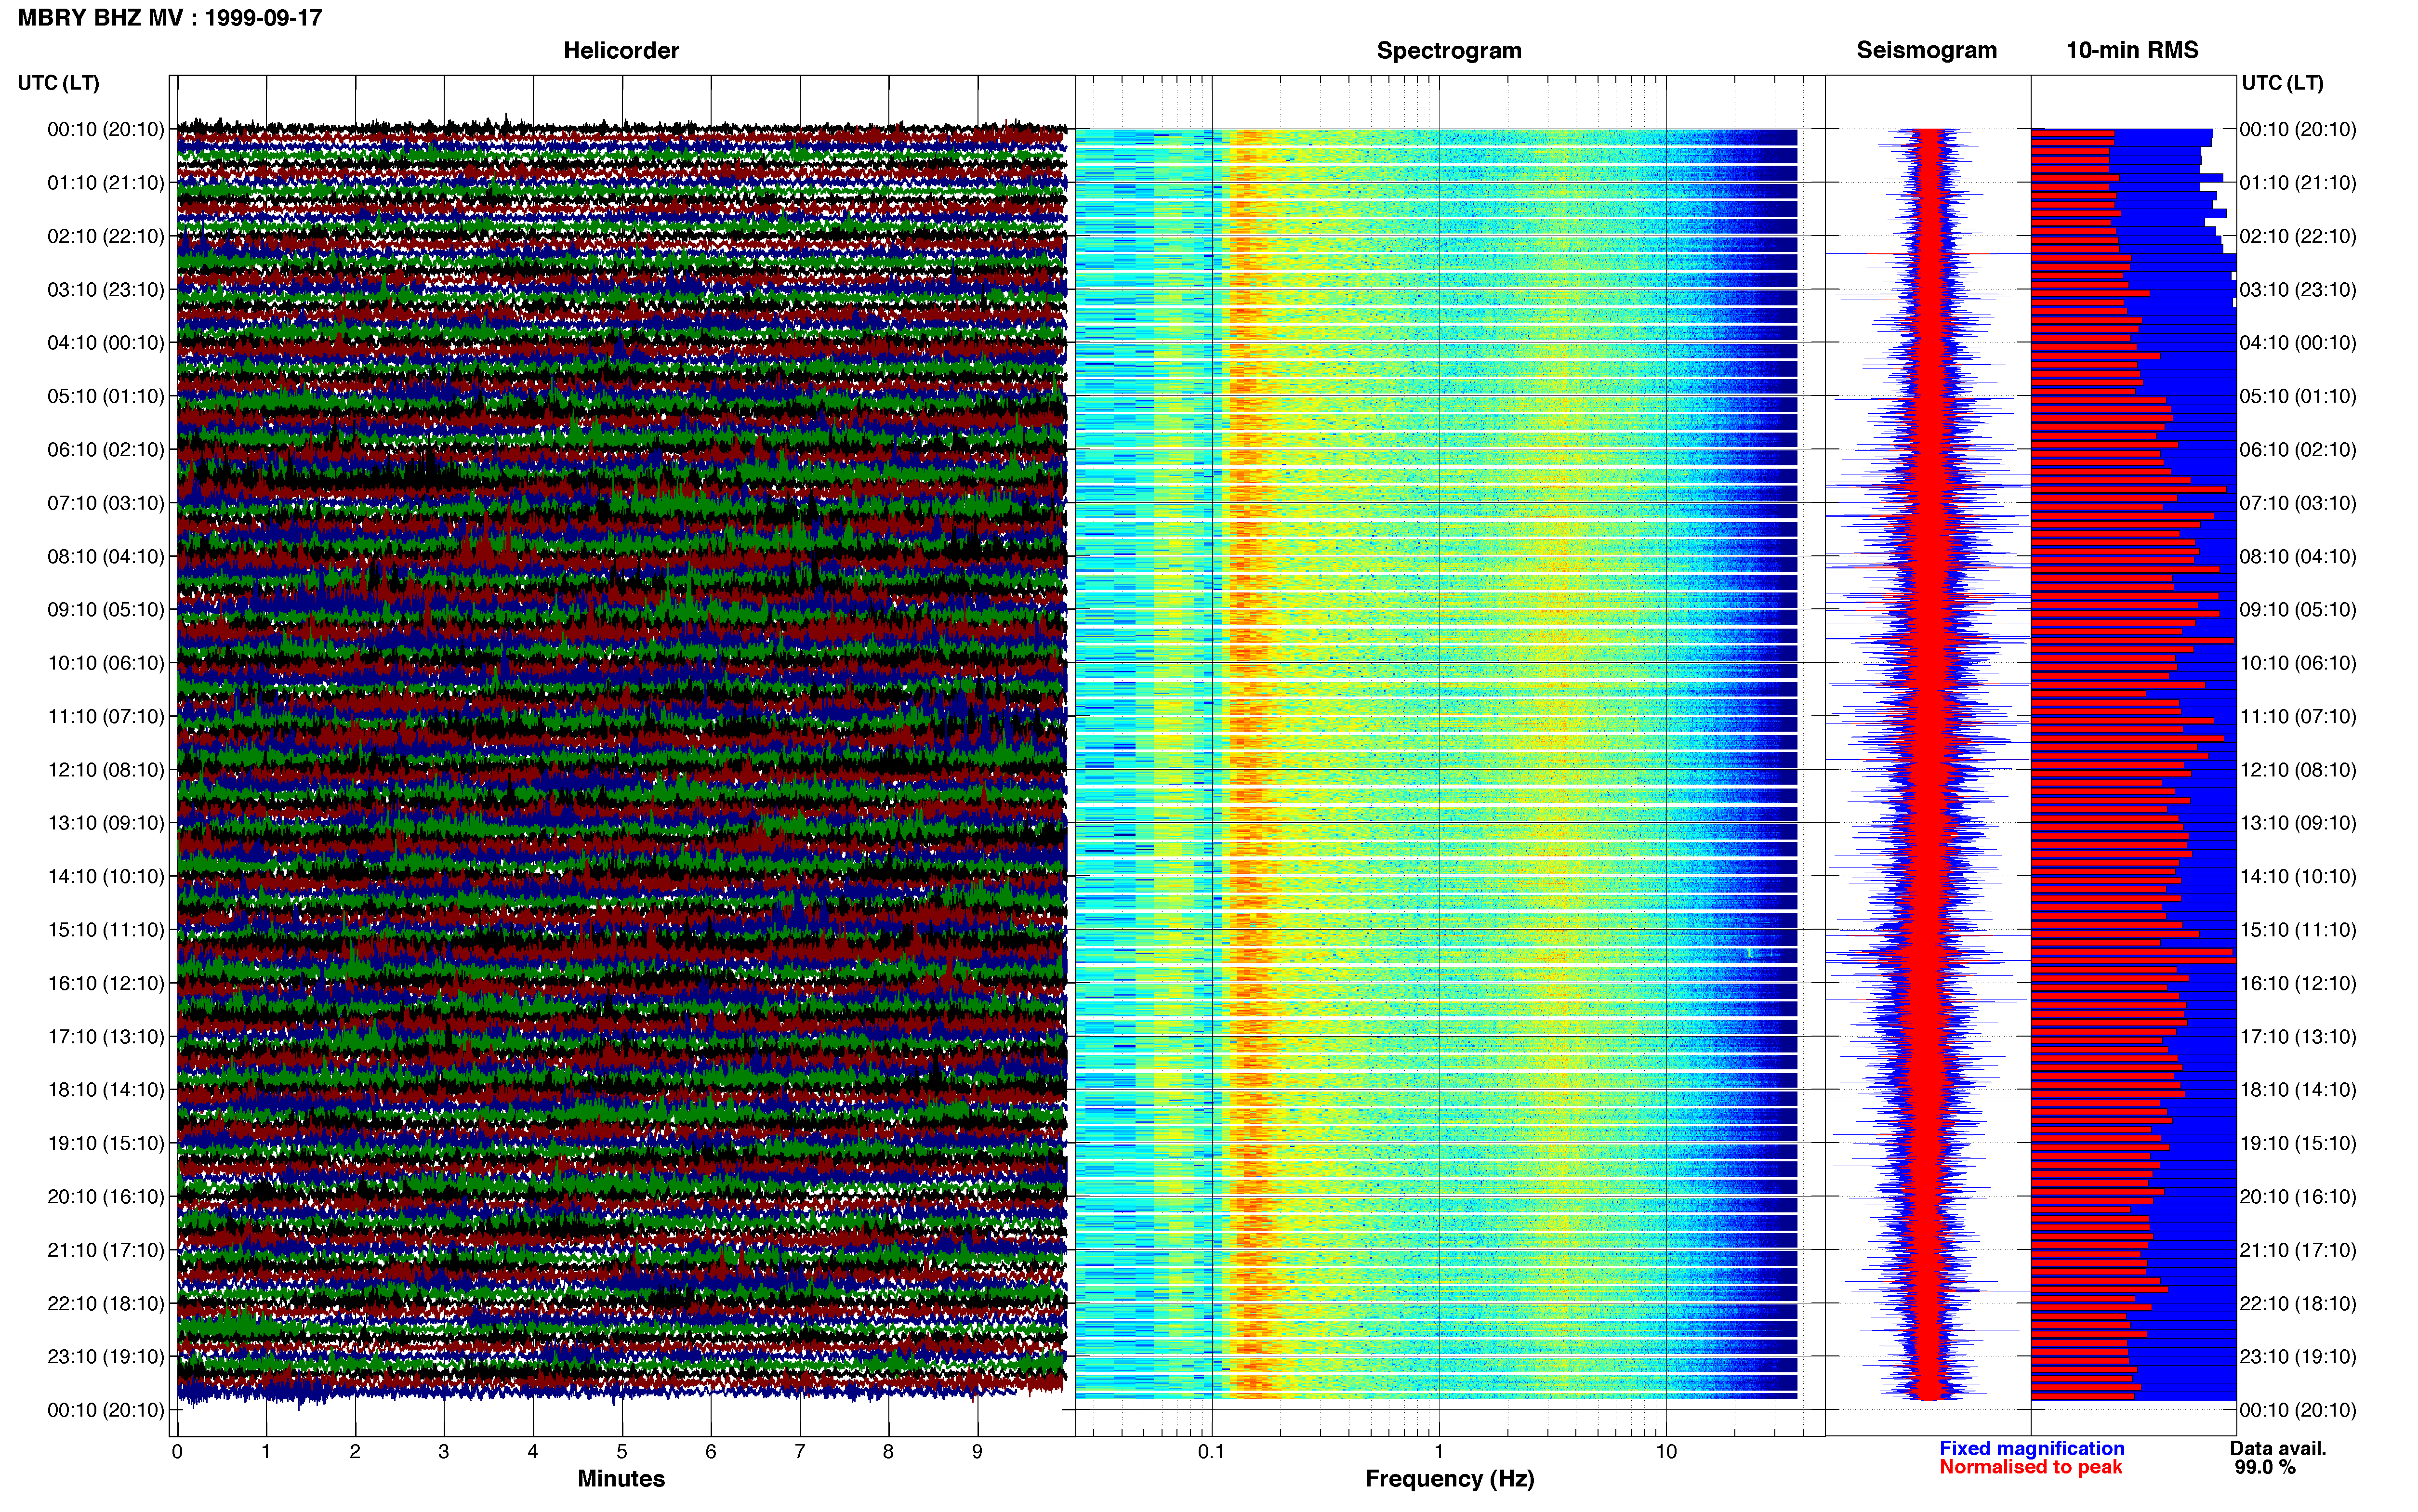Click the minute tick label 5
The width and height of the screenshot is (2418, 1512).
(622, 1452)
